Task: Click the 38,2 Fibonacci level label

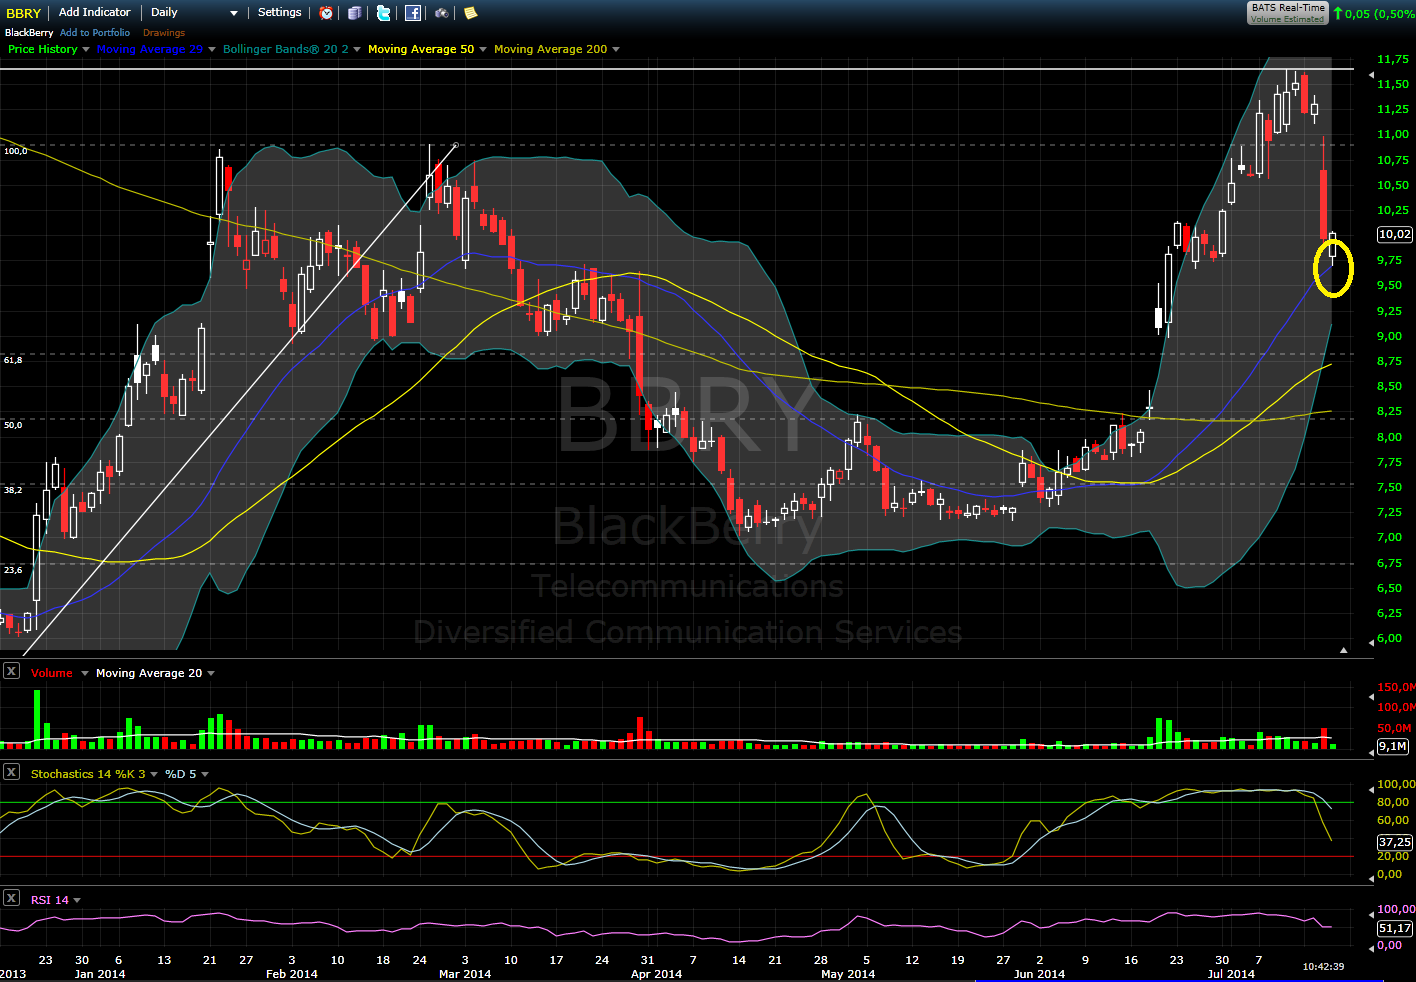Action: pos(13,490)
